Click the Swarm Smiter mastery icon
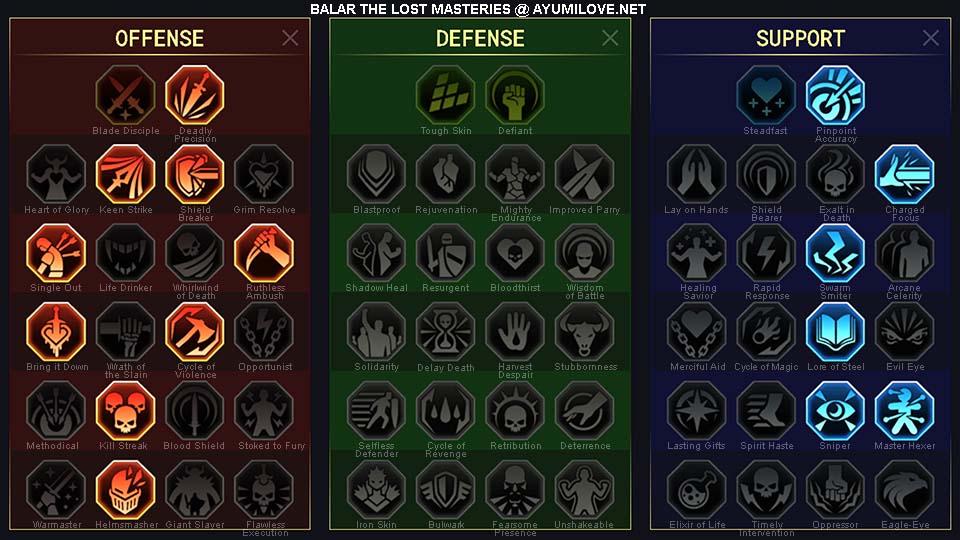 835,253
